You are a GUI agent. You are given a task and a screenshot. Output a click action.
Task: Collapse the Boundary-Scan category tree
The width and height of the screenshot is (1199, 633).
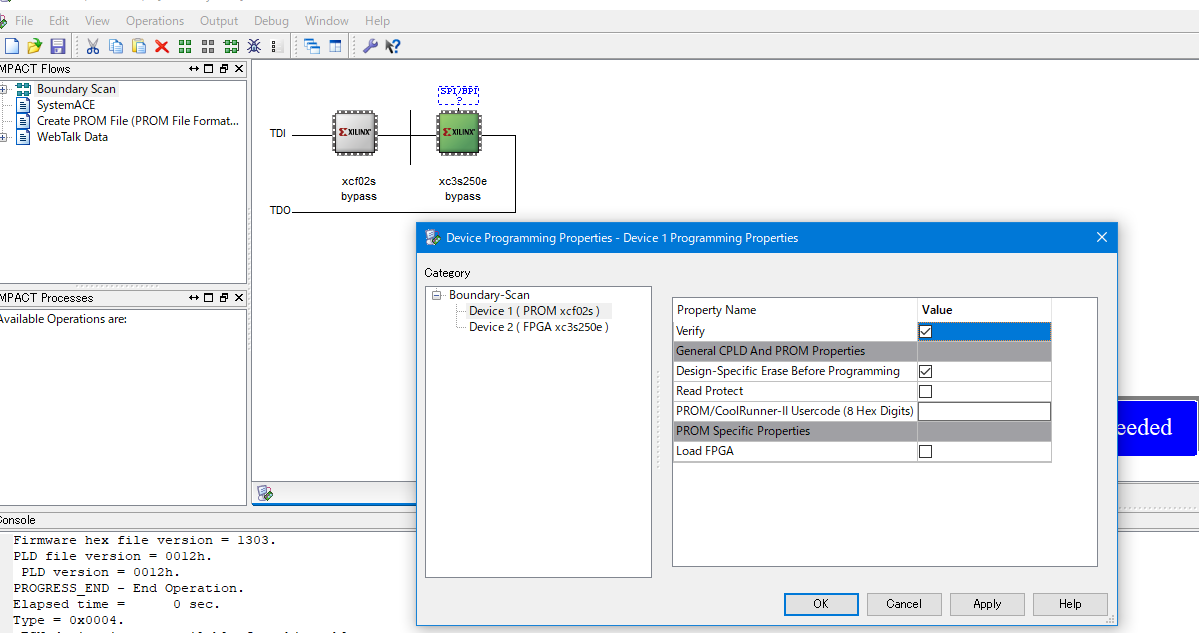point(437,295)
